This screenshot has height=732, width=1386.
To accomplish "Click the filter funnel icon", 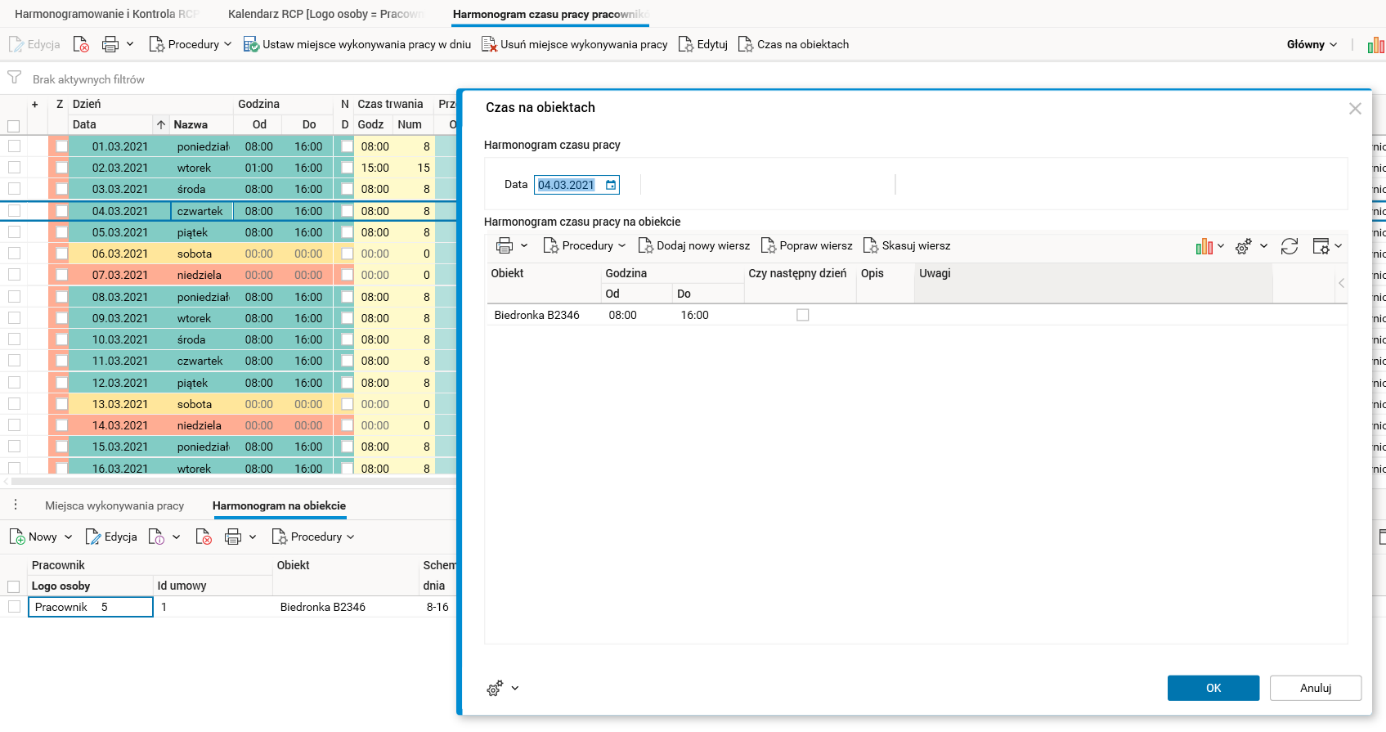I will tap(14, 78).
